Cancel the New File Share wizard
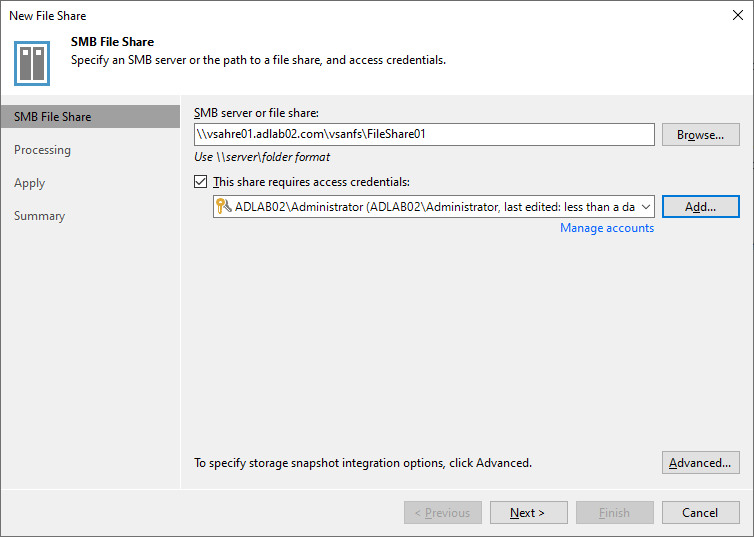The image size is (754, 537). click(x=701, y=513)
